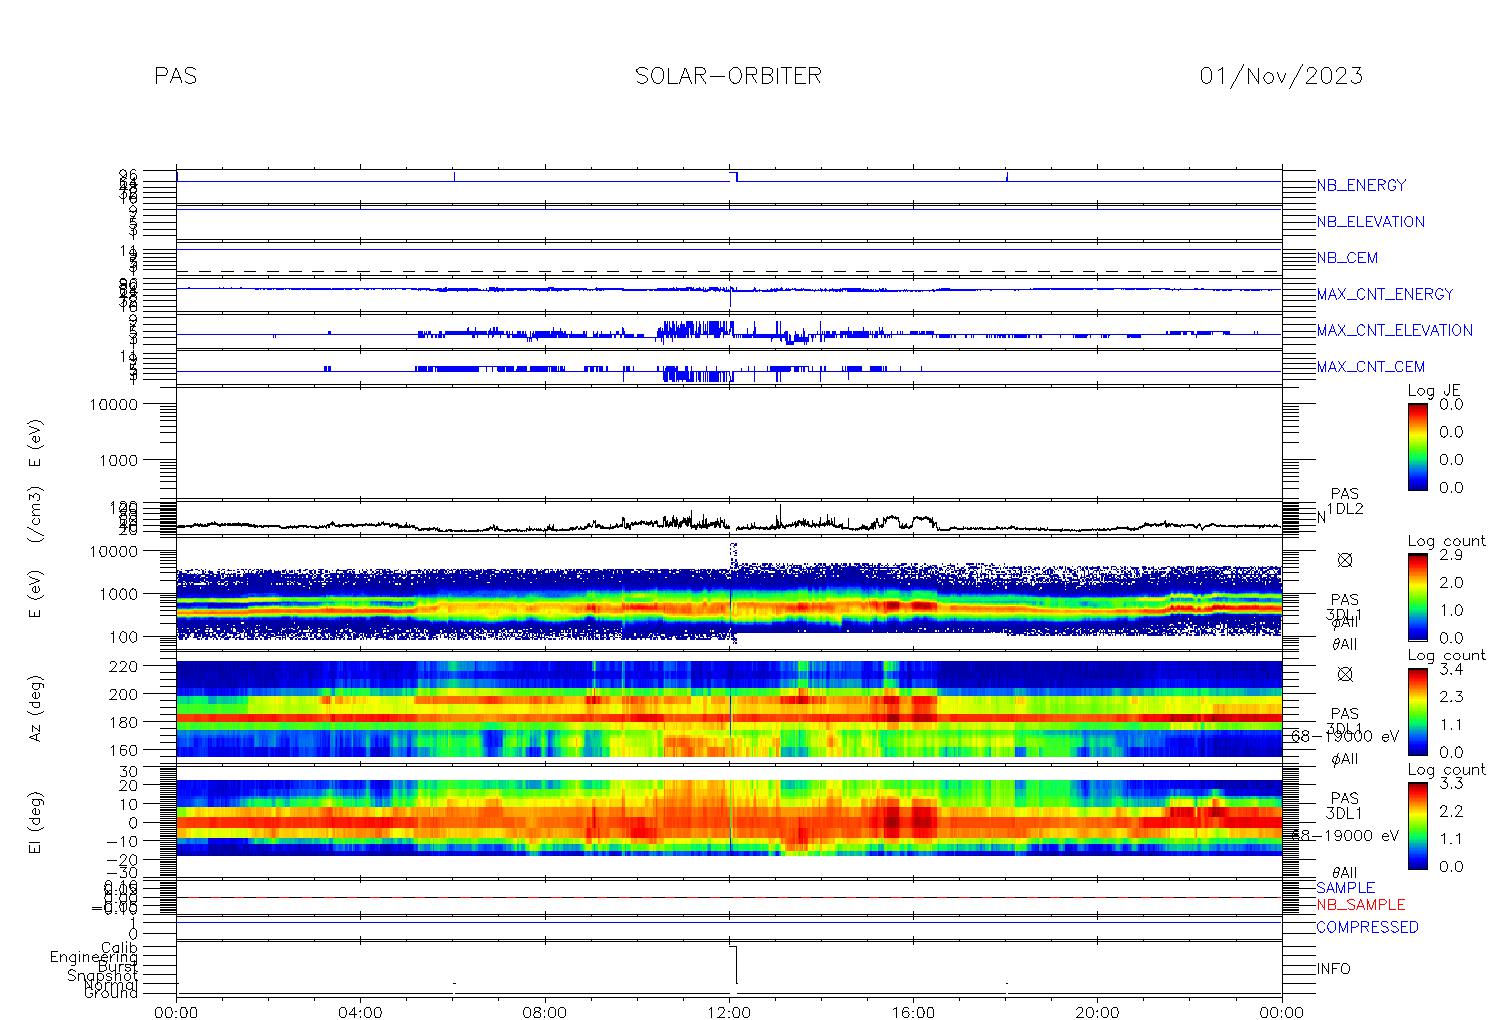1512x1020 pixels.
Task: Click the PAS 1DL2 density label
Action: coord(1345,502)
